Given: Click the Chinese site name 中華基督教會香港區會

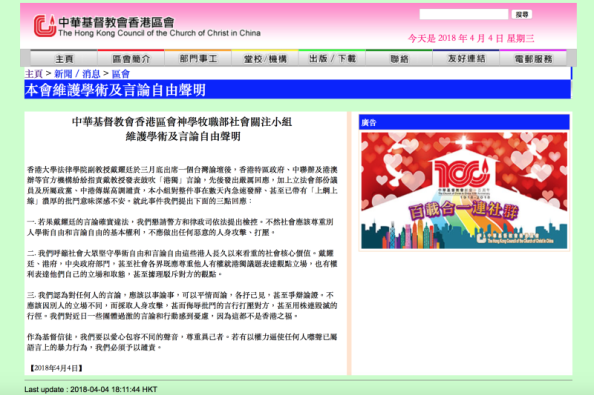Looking at the screenshot, I should 116,22.
